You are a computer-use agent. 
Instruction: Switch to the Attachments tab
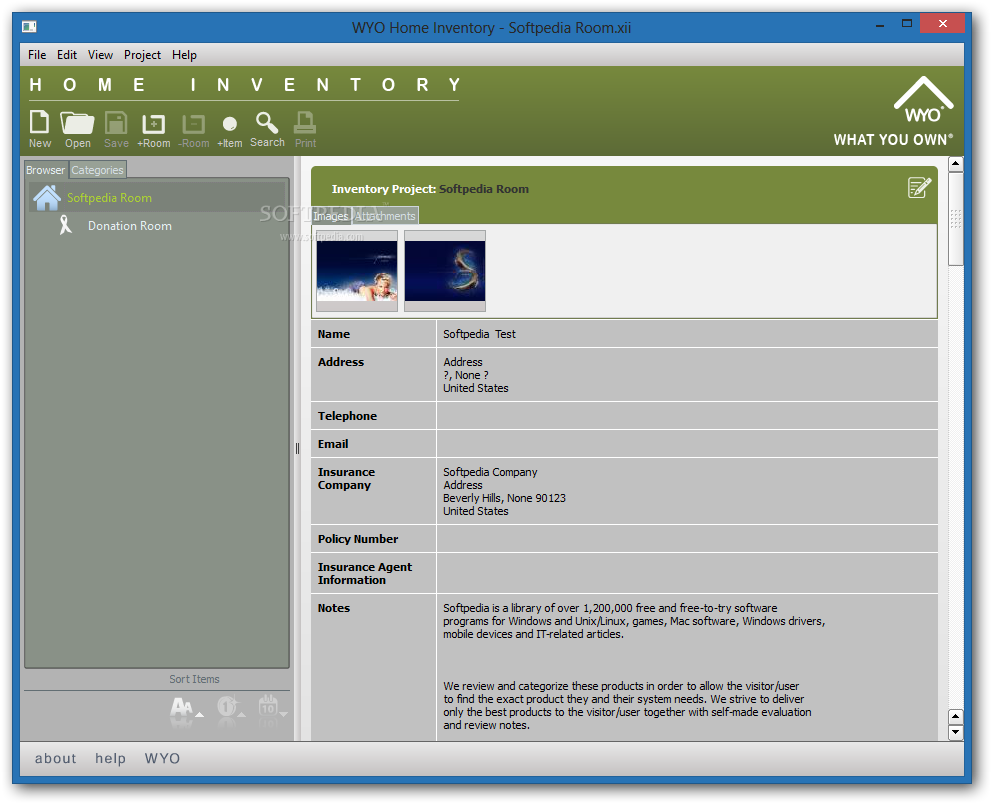[x=385, y=216]
